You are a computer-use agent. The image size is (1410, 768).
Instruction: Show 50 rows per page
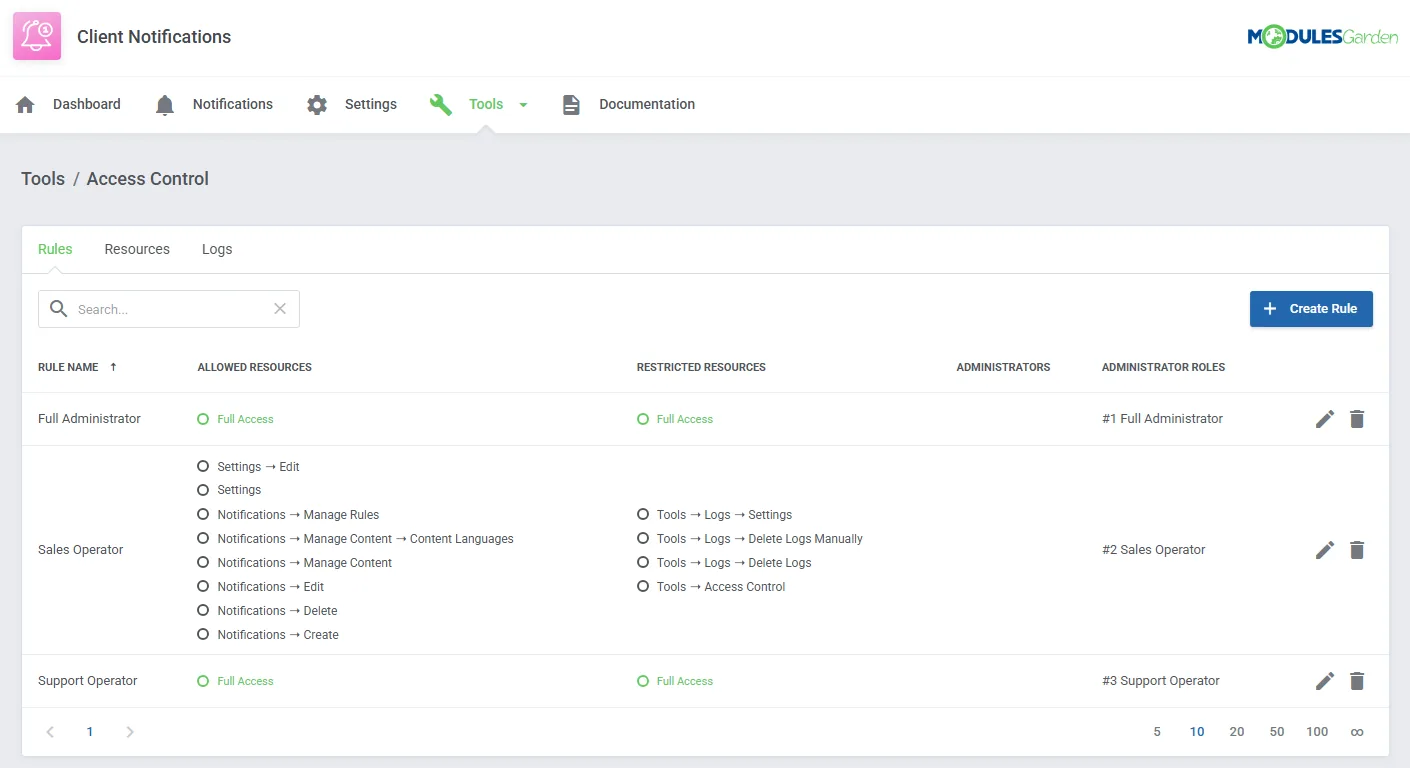[x=1277, y=732]
